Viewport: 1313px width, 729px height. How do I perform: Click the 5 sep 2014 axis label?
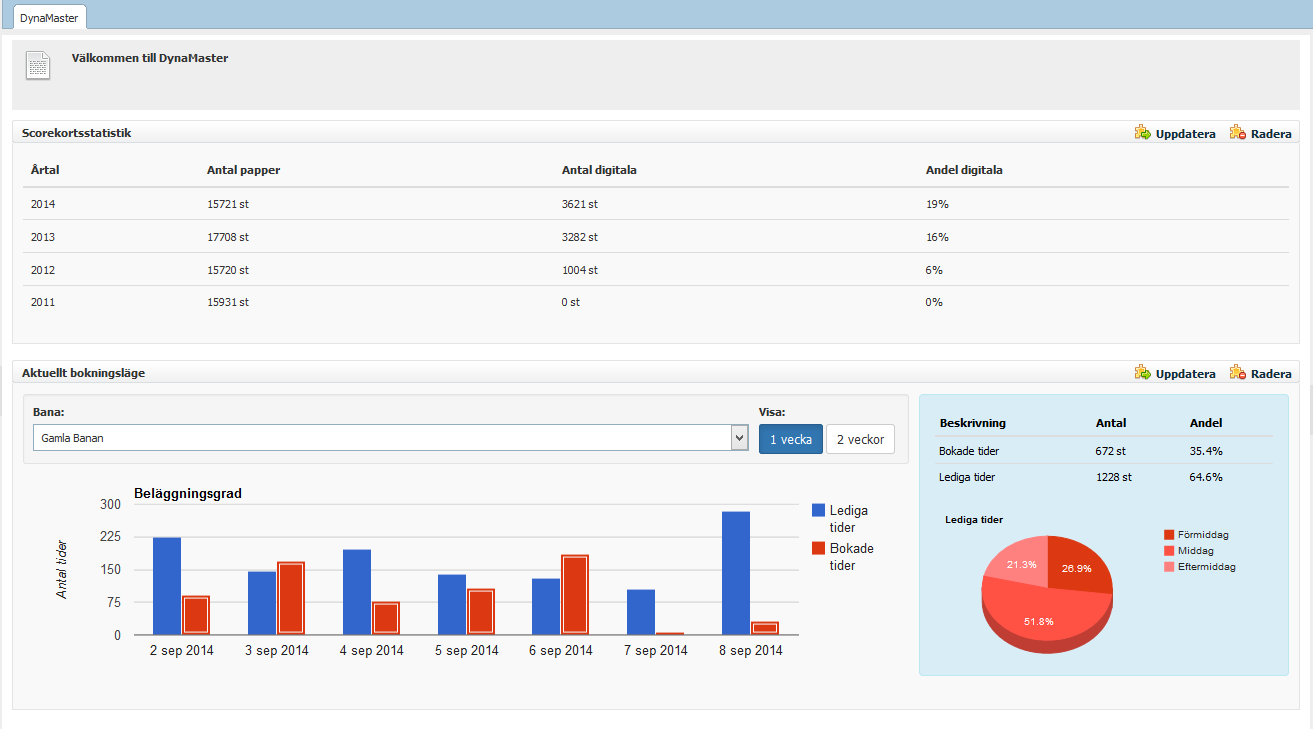pos(467,650)
